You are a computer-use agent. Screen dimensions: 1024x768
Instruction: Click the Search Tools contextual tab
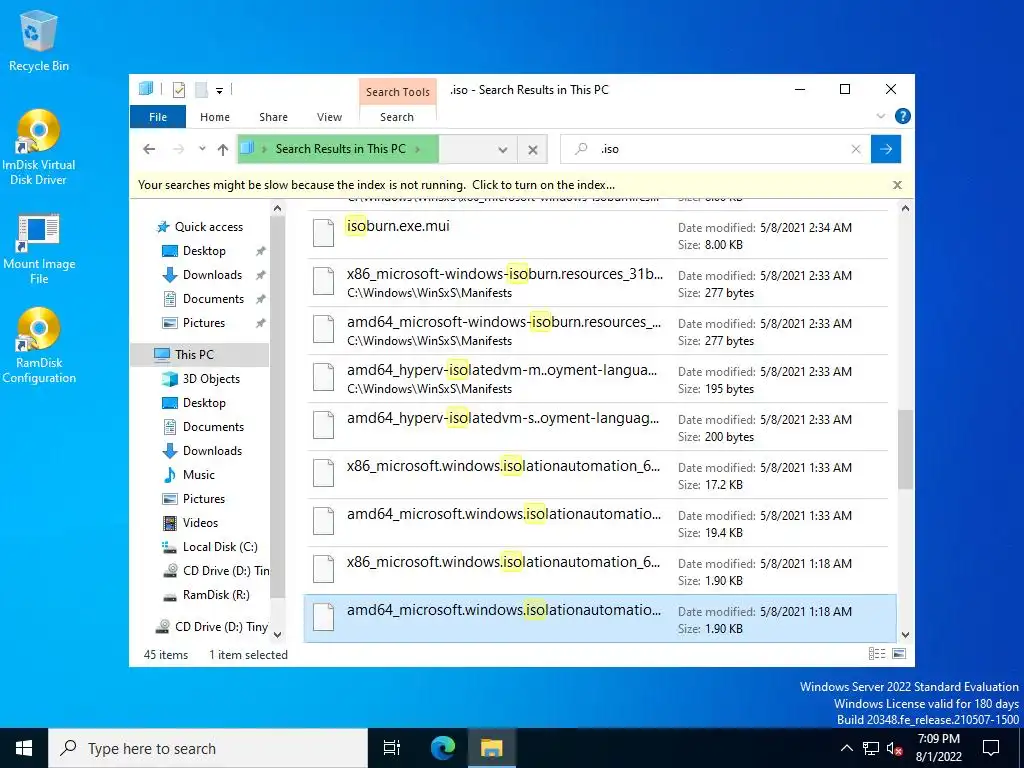398,92
